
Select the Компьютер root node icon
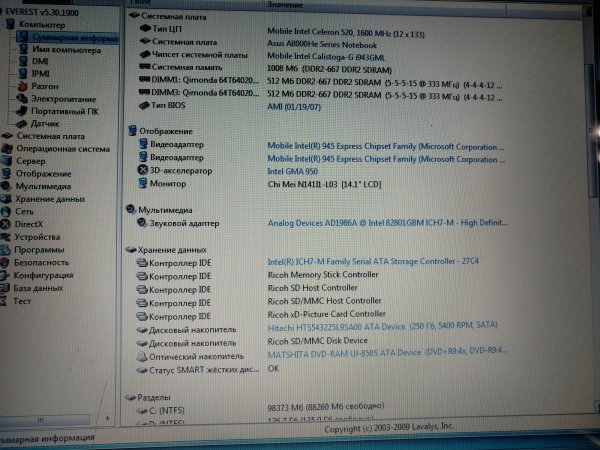(x=11, y=23)
